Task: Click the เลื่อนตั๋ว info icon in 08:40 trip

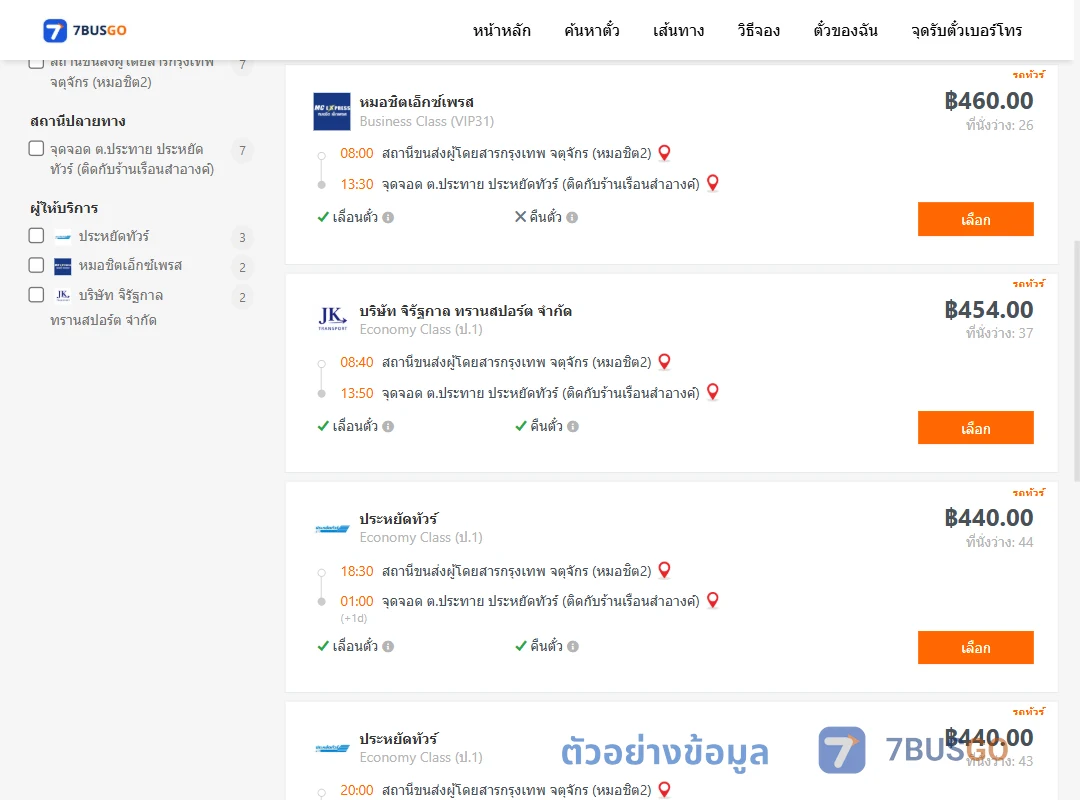Action: point(388,427)
